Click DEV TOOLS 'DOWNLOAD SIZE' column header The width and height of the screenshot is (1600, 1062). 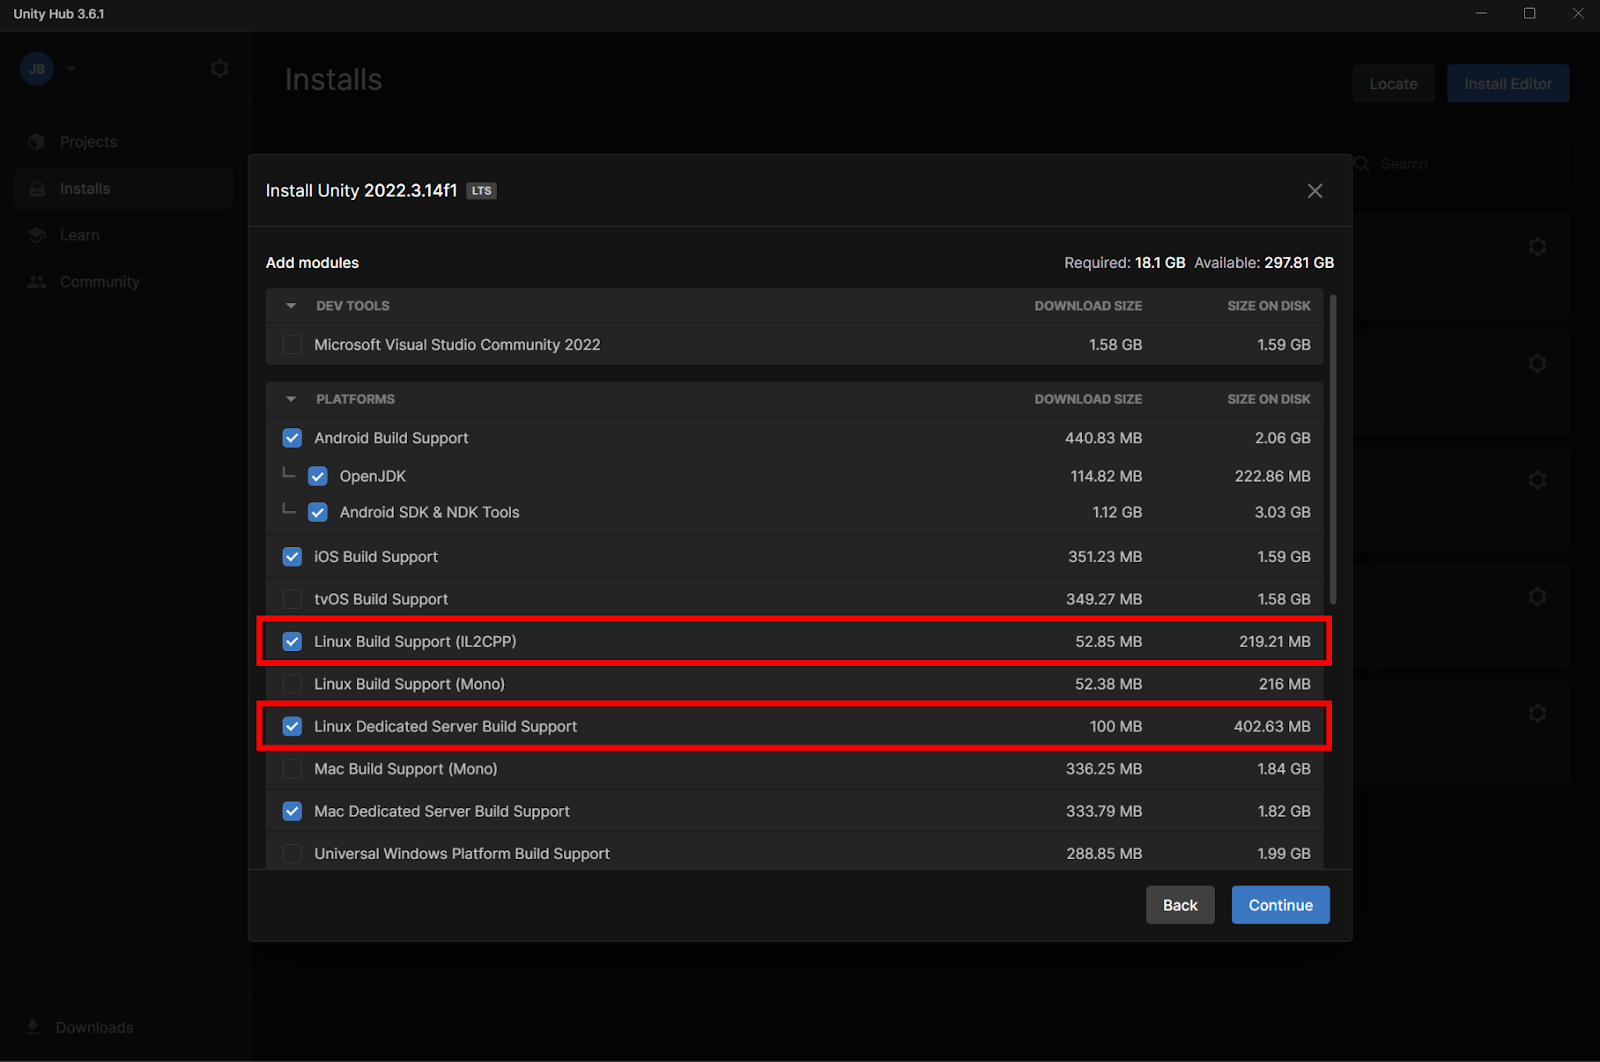click(1088, 306)
